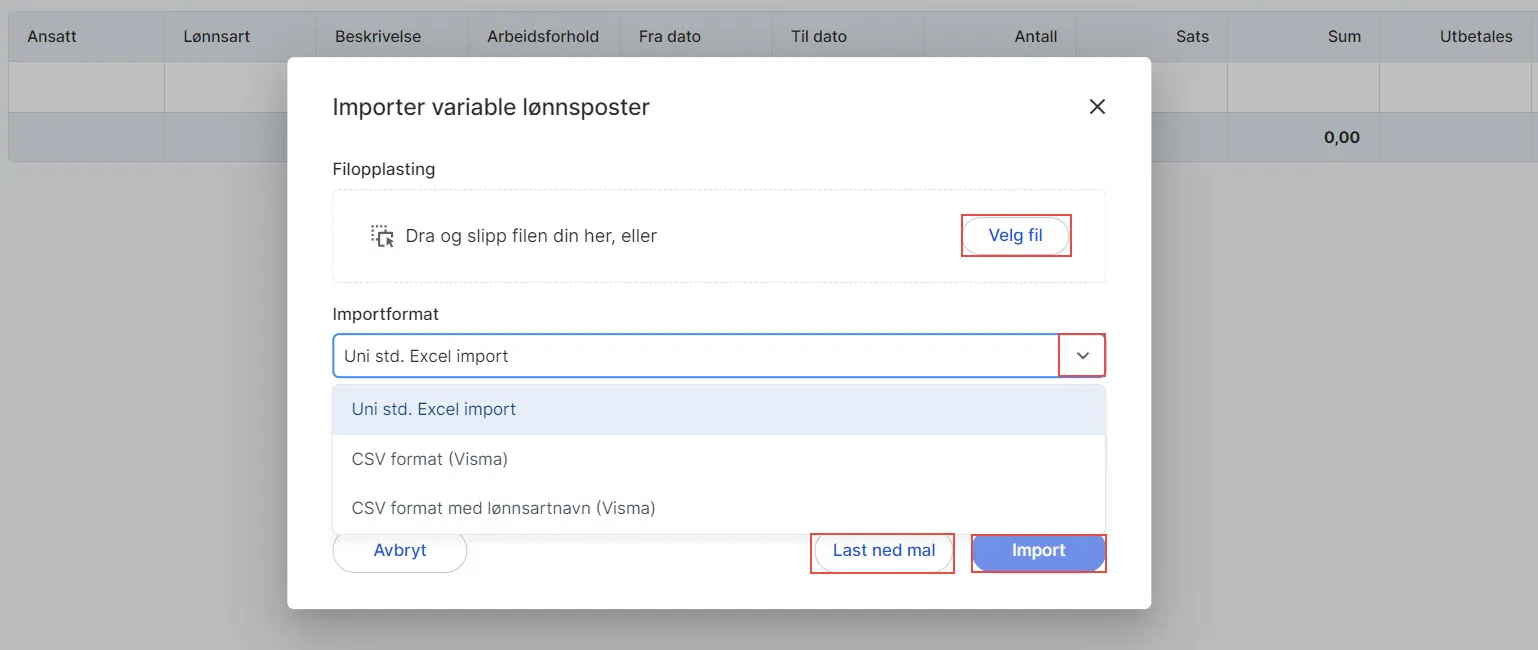Image resolution: width=1538 pixels, height=650 pixels.
Task: Click the Avbryt button
Action: pyautogui.click(x=399, y=551)
